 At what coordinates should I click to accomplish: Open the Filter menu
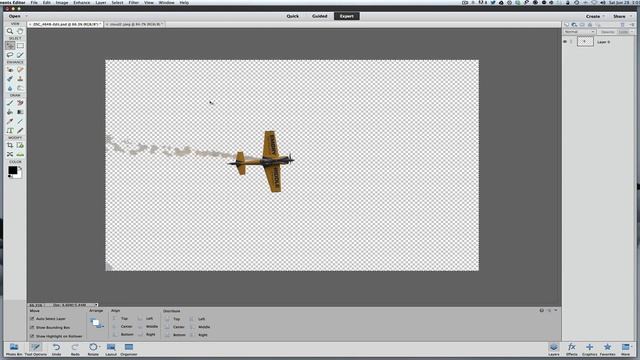pos(133,2)
